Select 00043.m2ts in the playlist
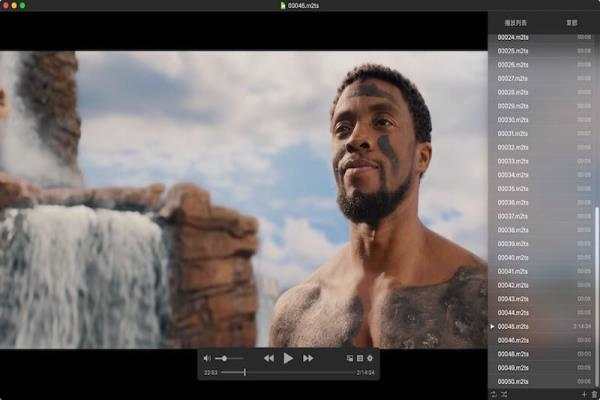This screenshot has width=600, height=400. (541, 299)
